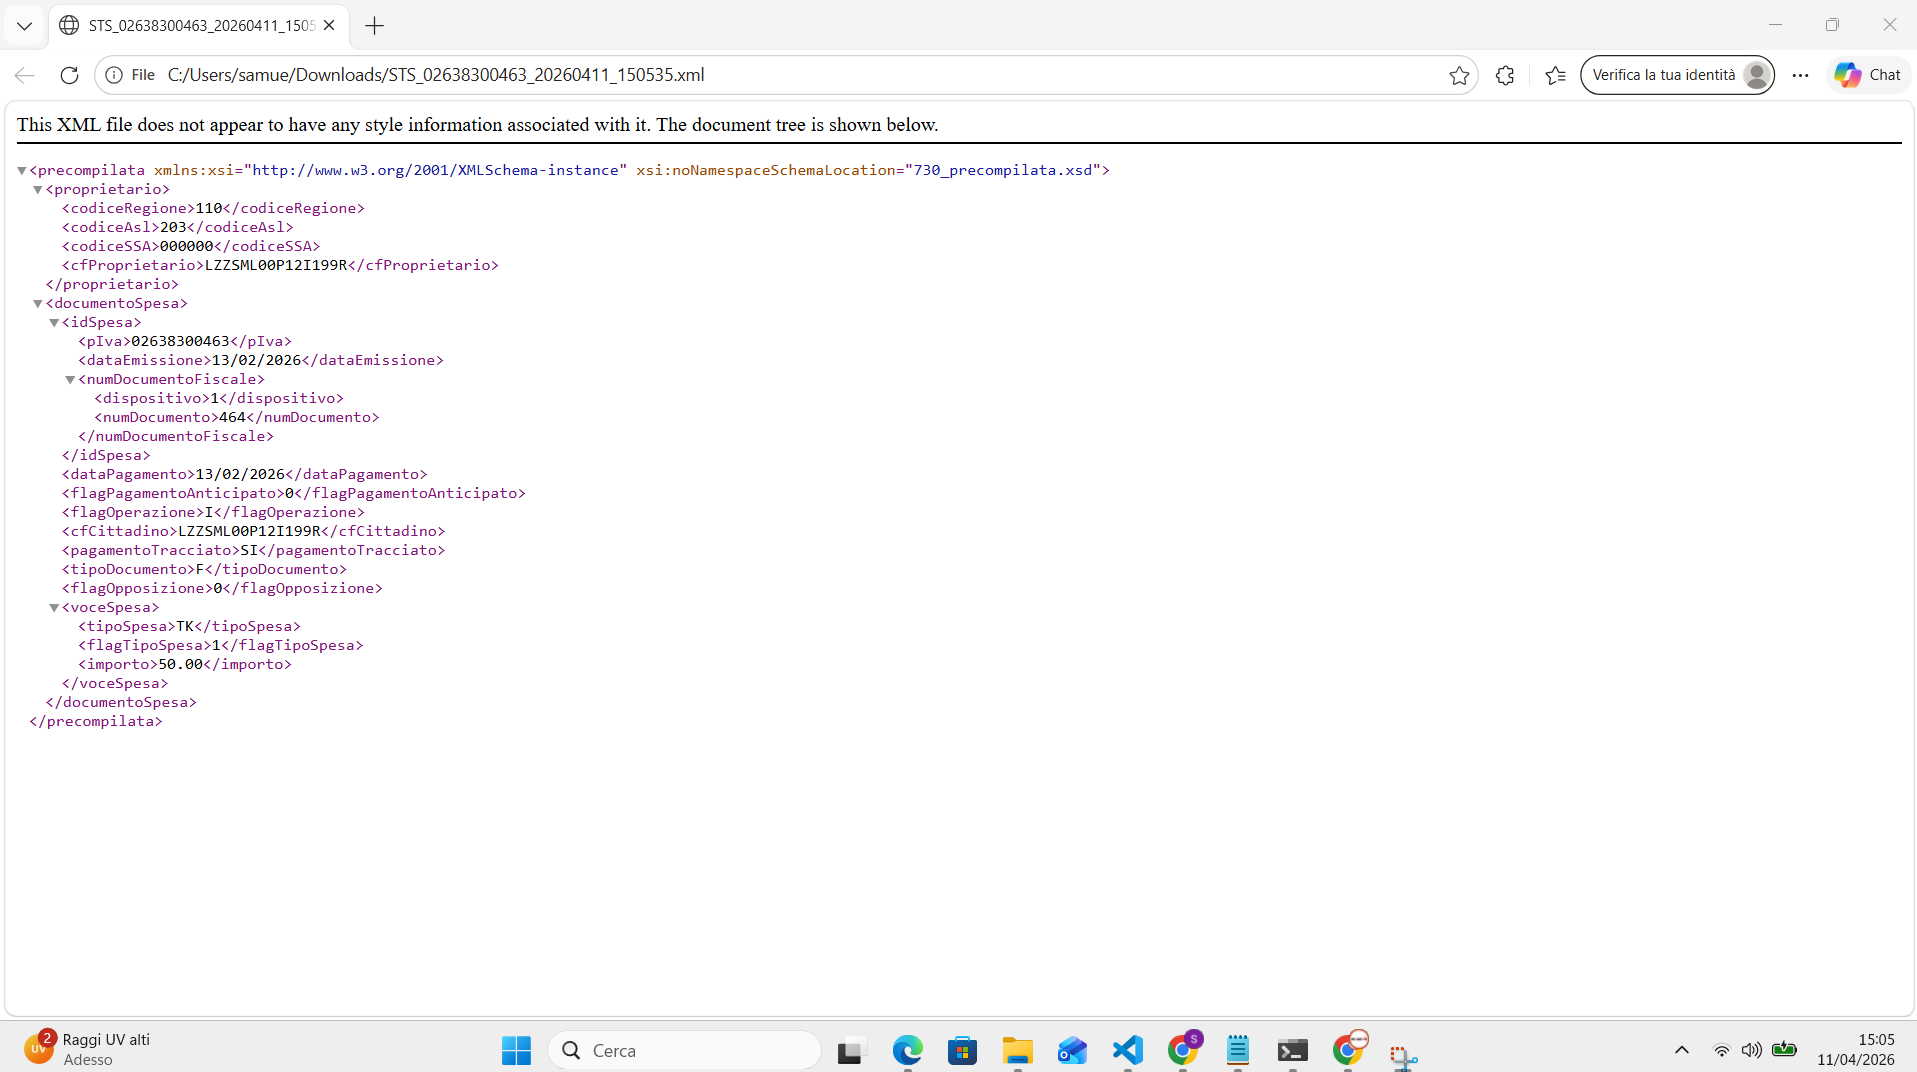Open File Explorer from taskbar

coord(1018,1050)
